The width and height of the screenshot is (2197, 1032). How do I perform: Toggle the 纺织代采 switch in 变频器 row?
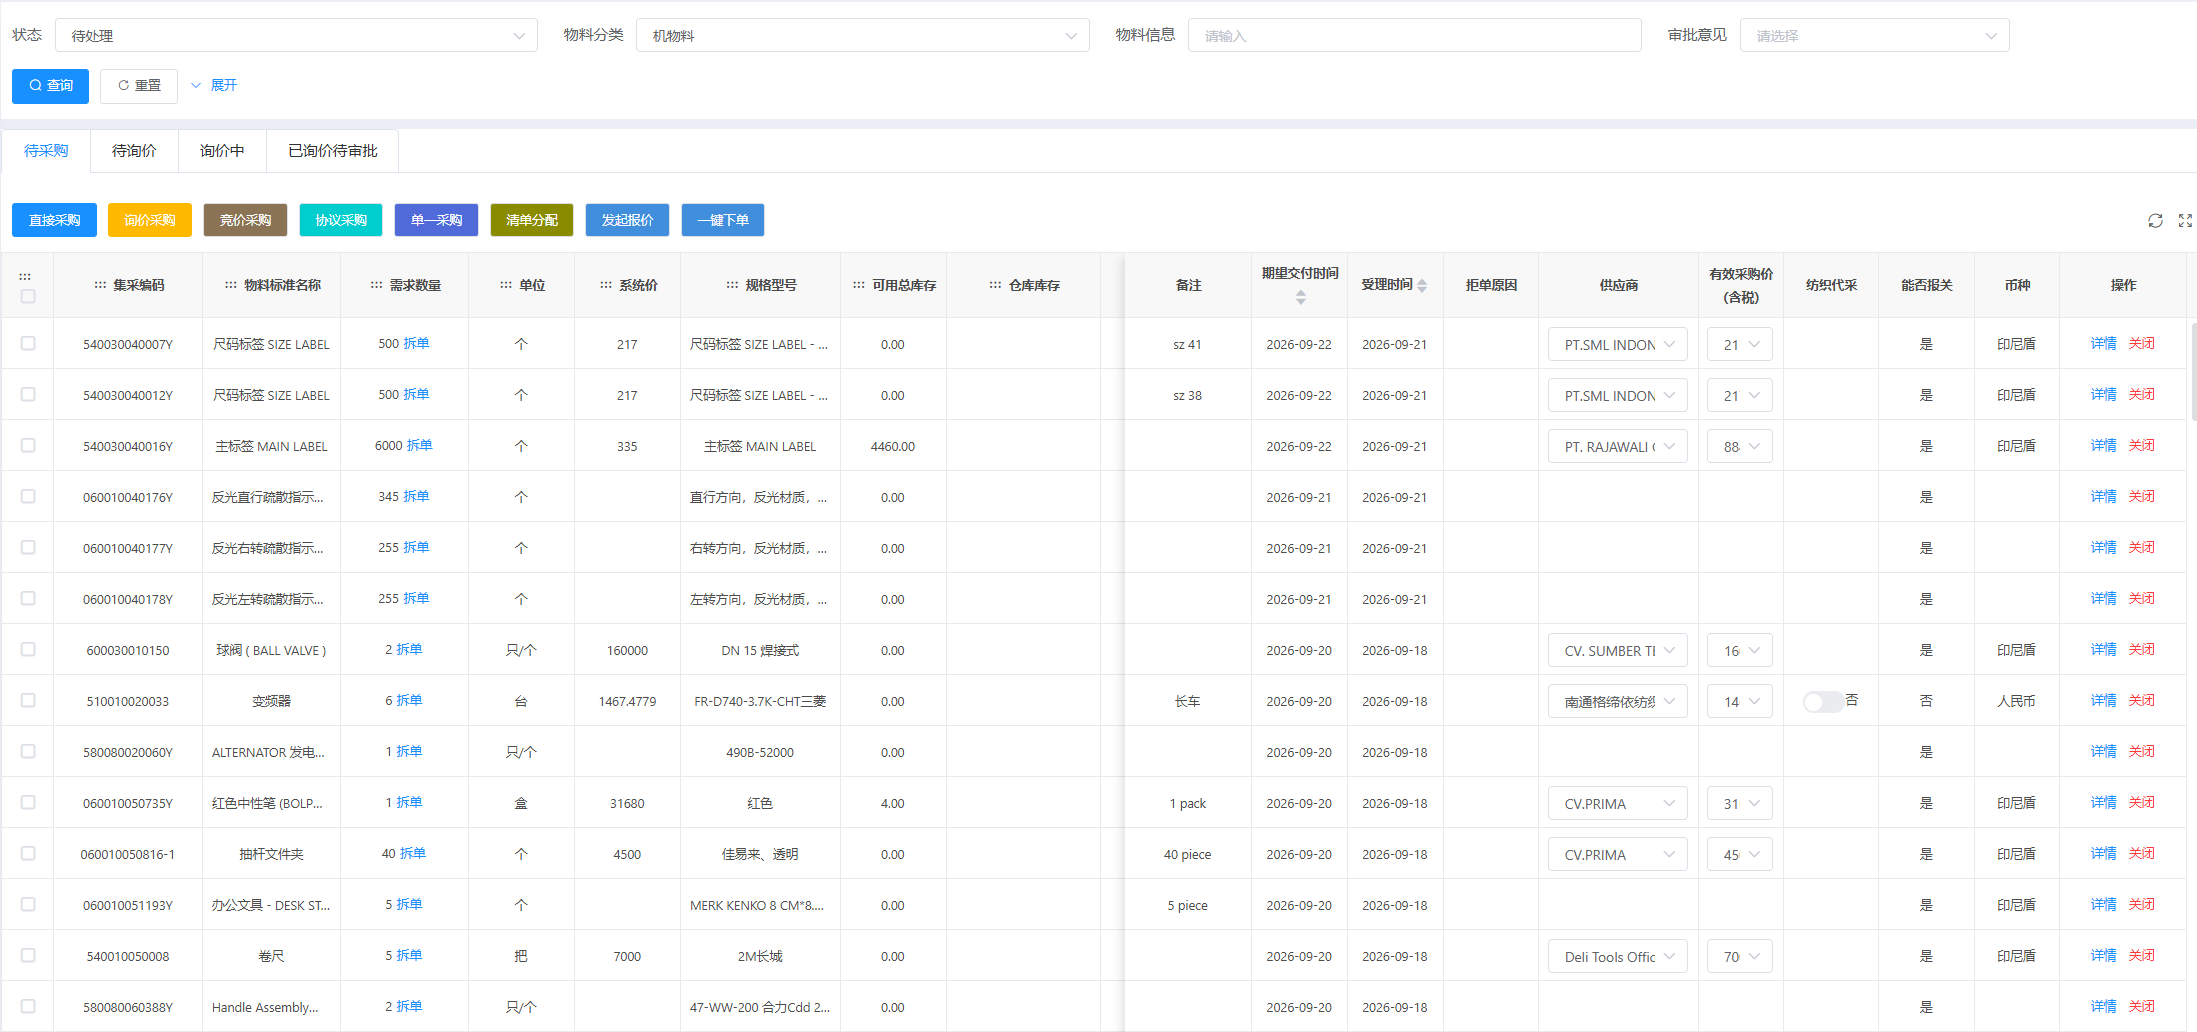(1823, 702)
